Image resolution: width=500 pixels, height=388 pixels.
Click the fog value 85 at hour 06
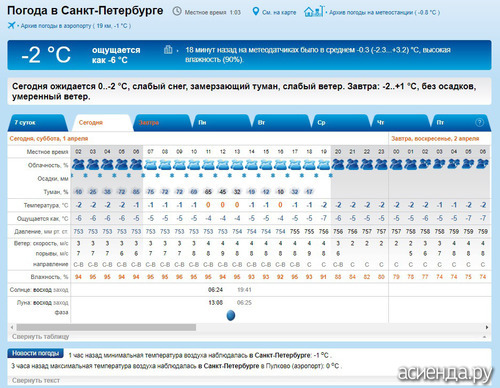click(136, 192)
